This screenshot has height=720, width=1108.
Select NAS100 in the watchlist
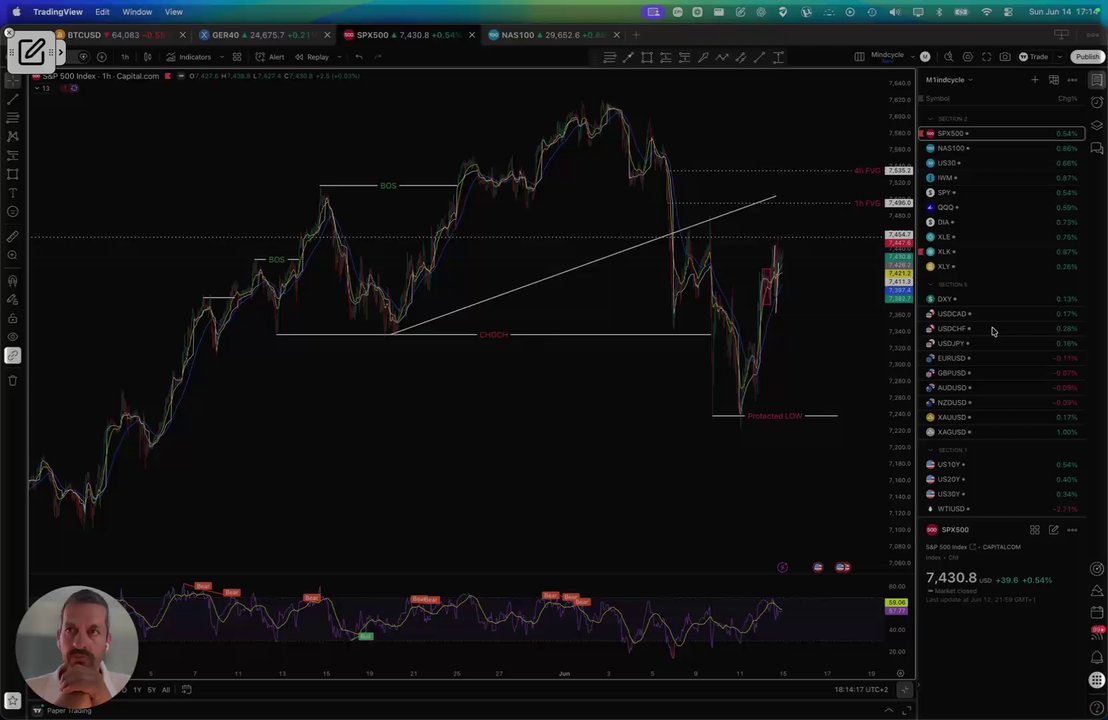(x=1001, y=148)
